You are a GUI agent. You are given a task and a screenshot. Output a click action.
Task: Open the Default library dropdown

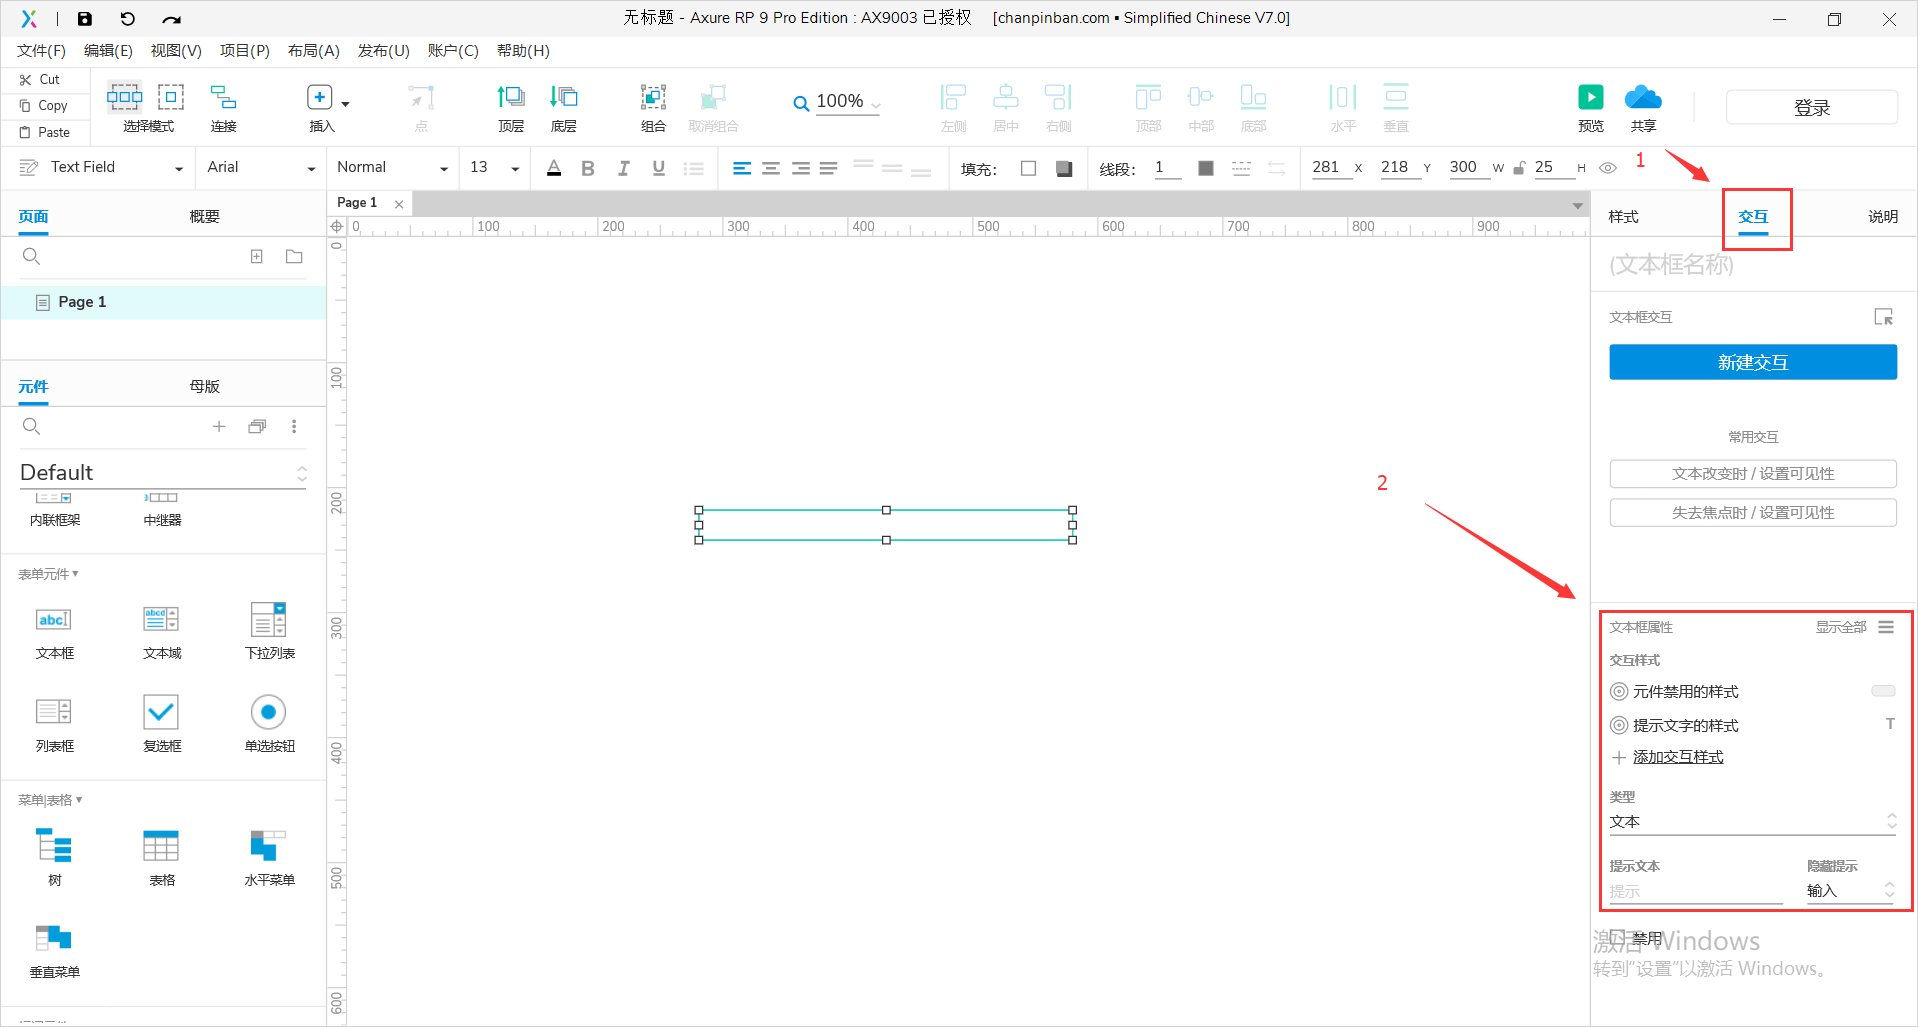click(163, 473)
